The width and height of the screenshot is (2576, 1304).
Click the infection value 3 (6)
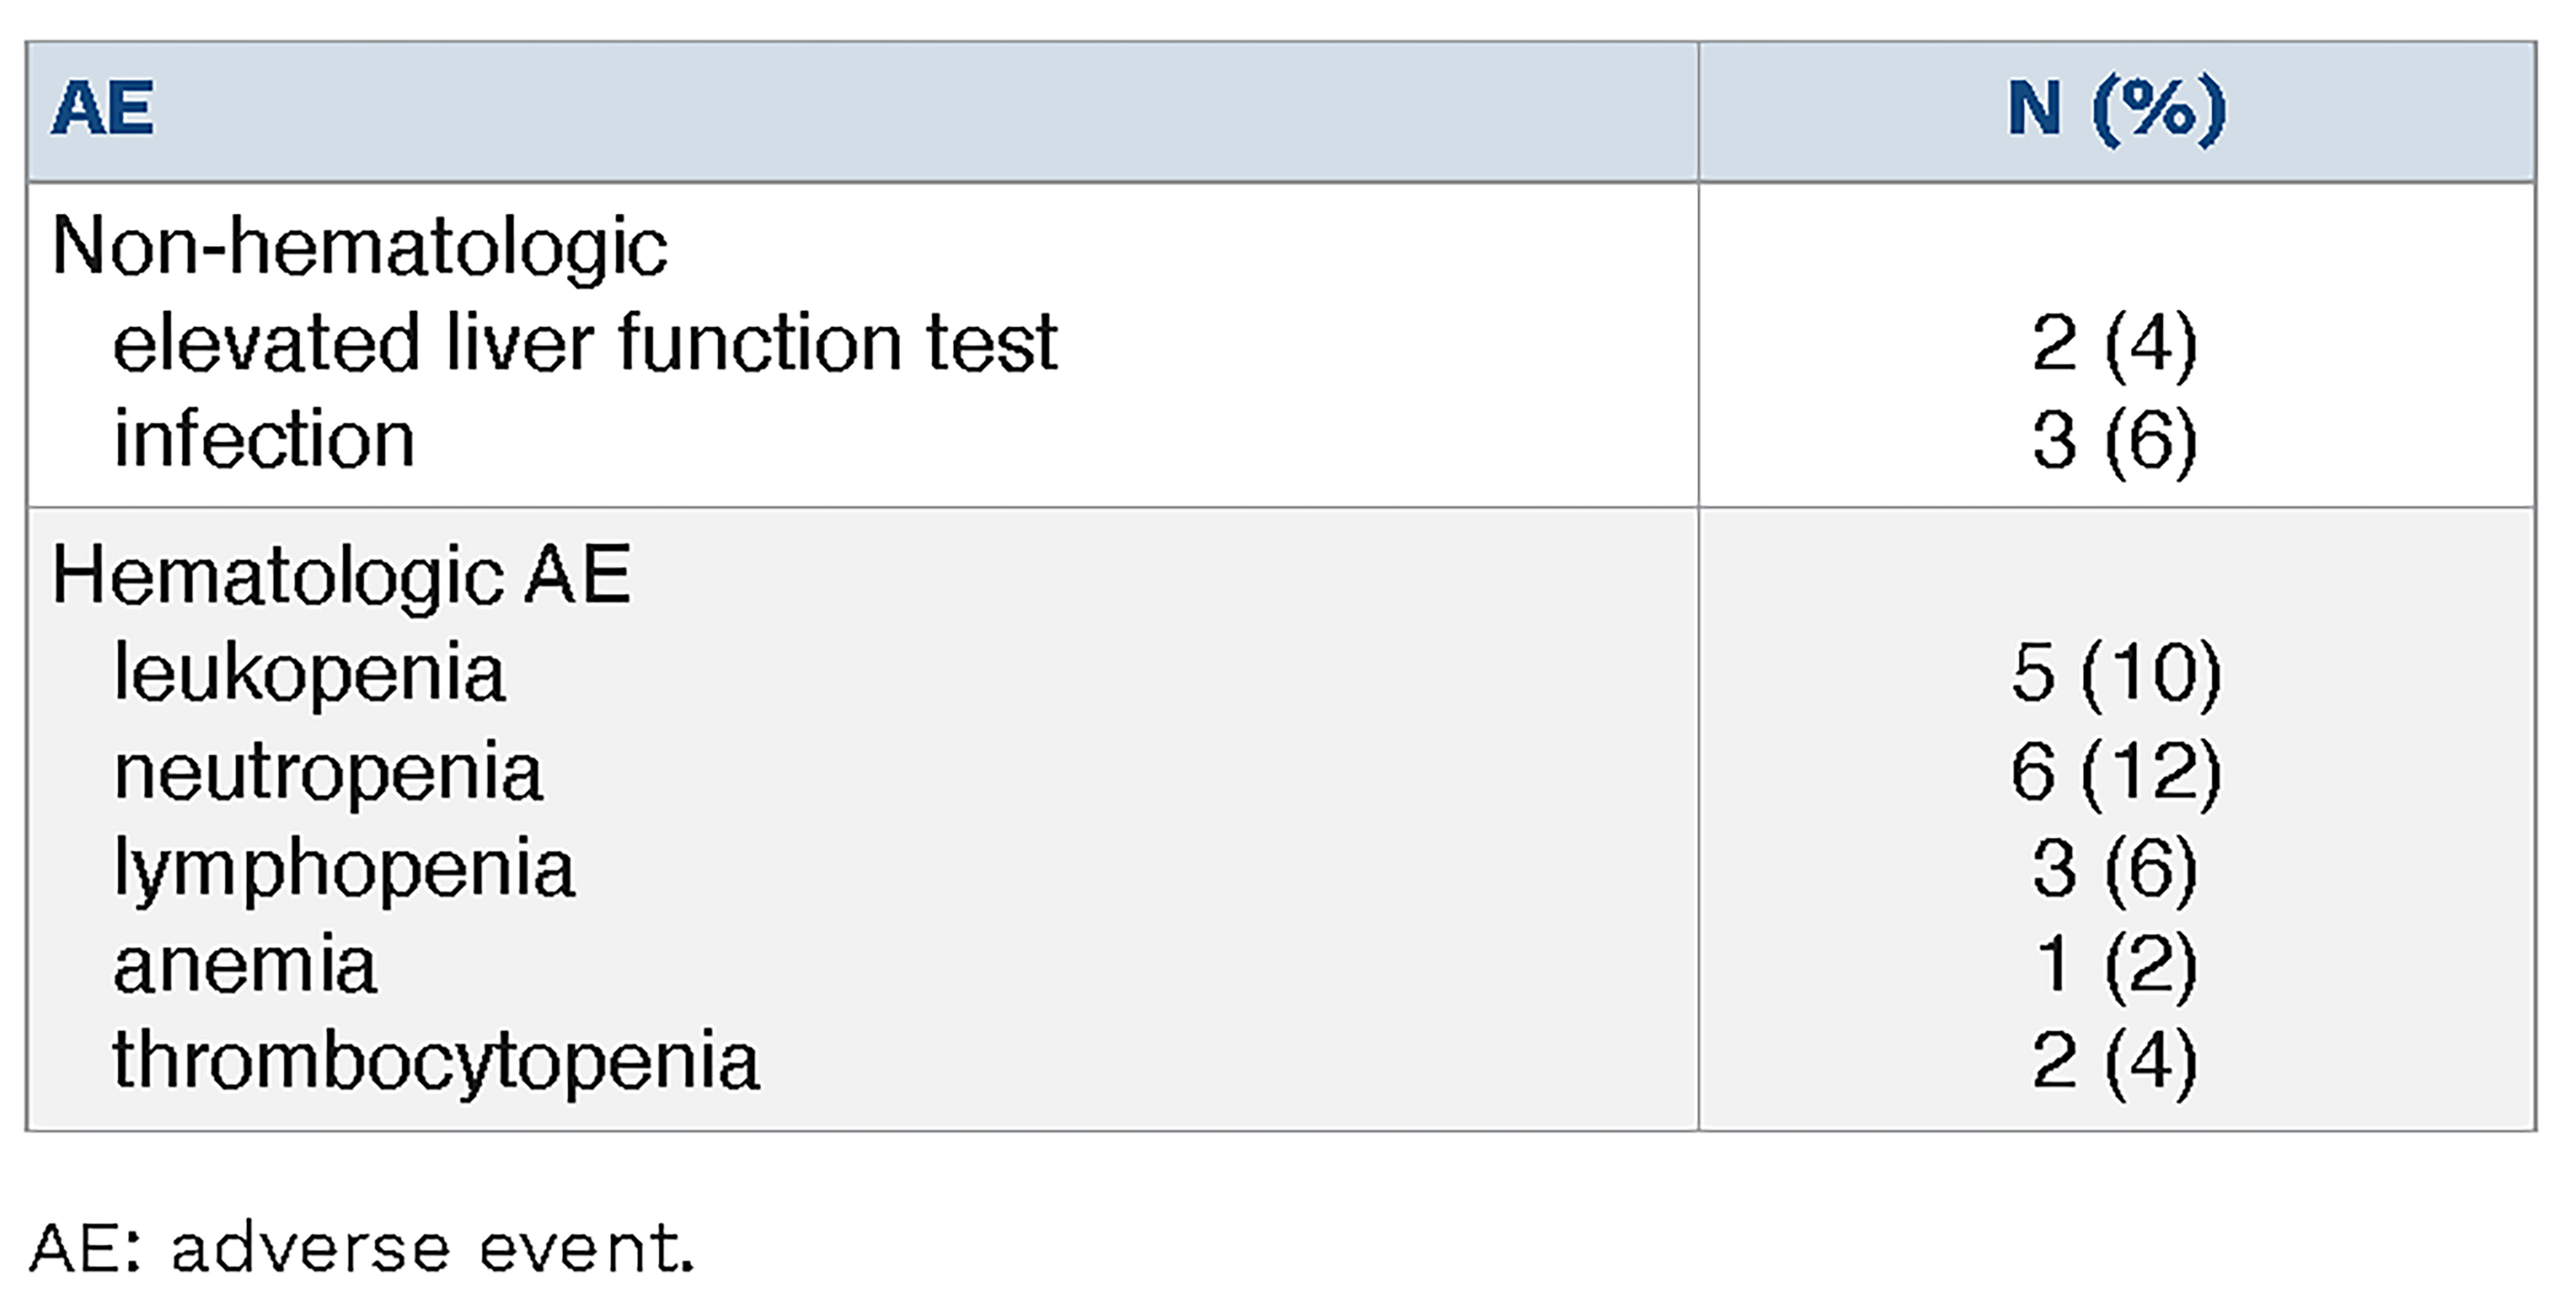pos(2115,439)
